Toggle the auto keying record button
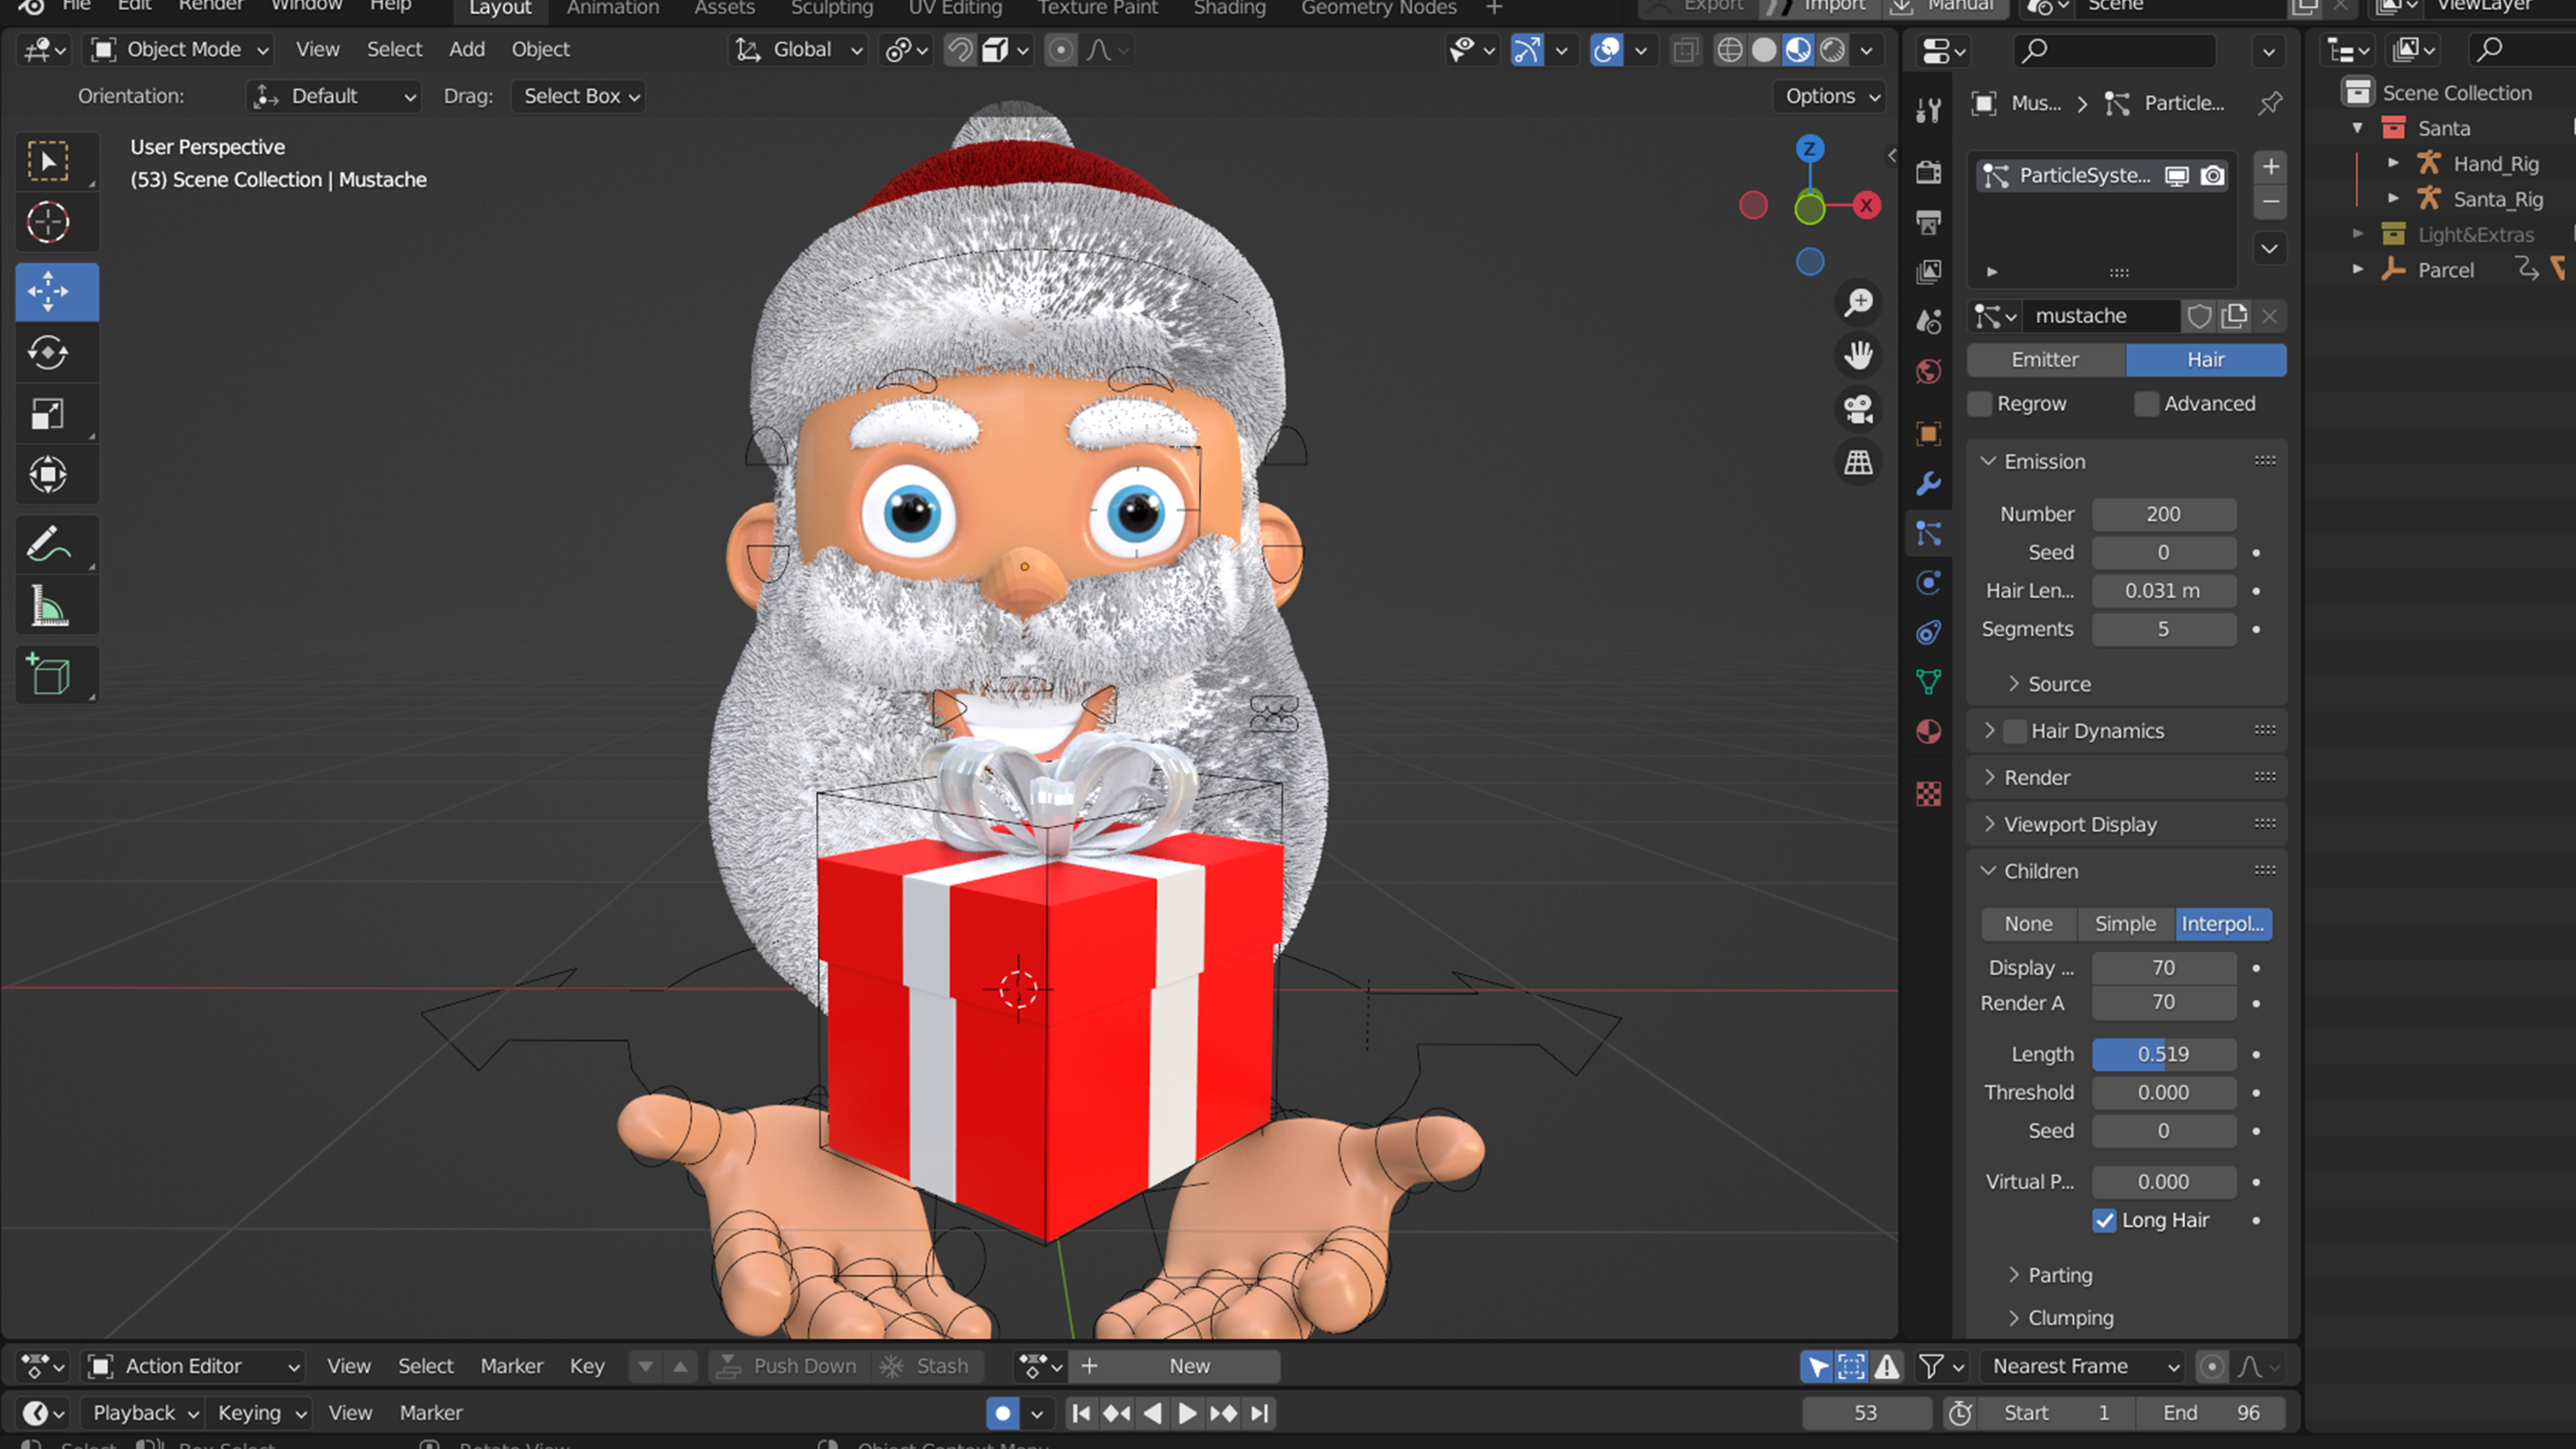The height and width of the screenshot is (1449, 2576). 1002,1413
